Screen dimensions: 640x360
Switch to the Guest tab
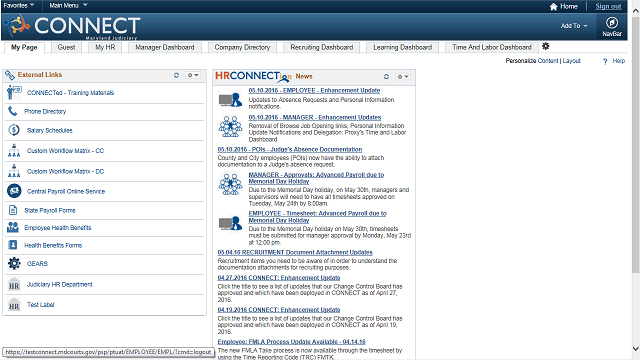tap(66, 47)
